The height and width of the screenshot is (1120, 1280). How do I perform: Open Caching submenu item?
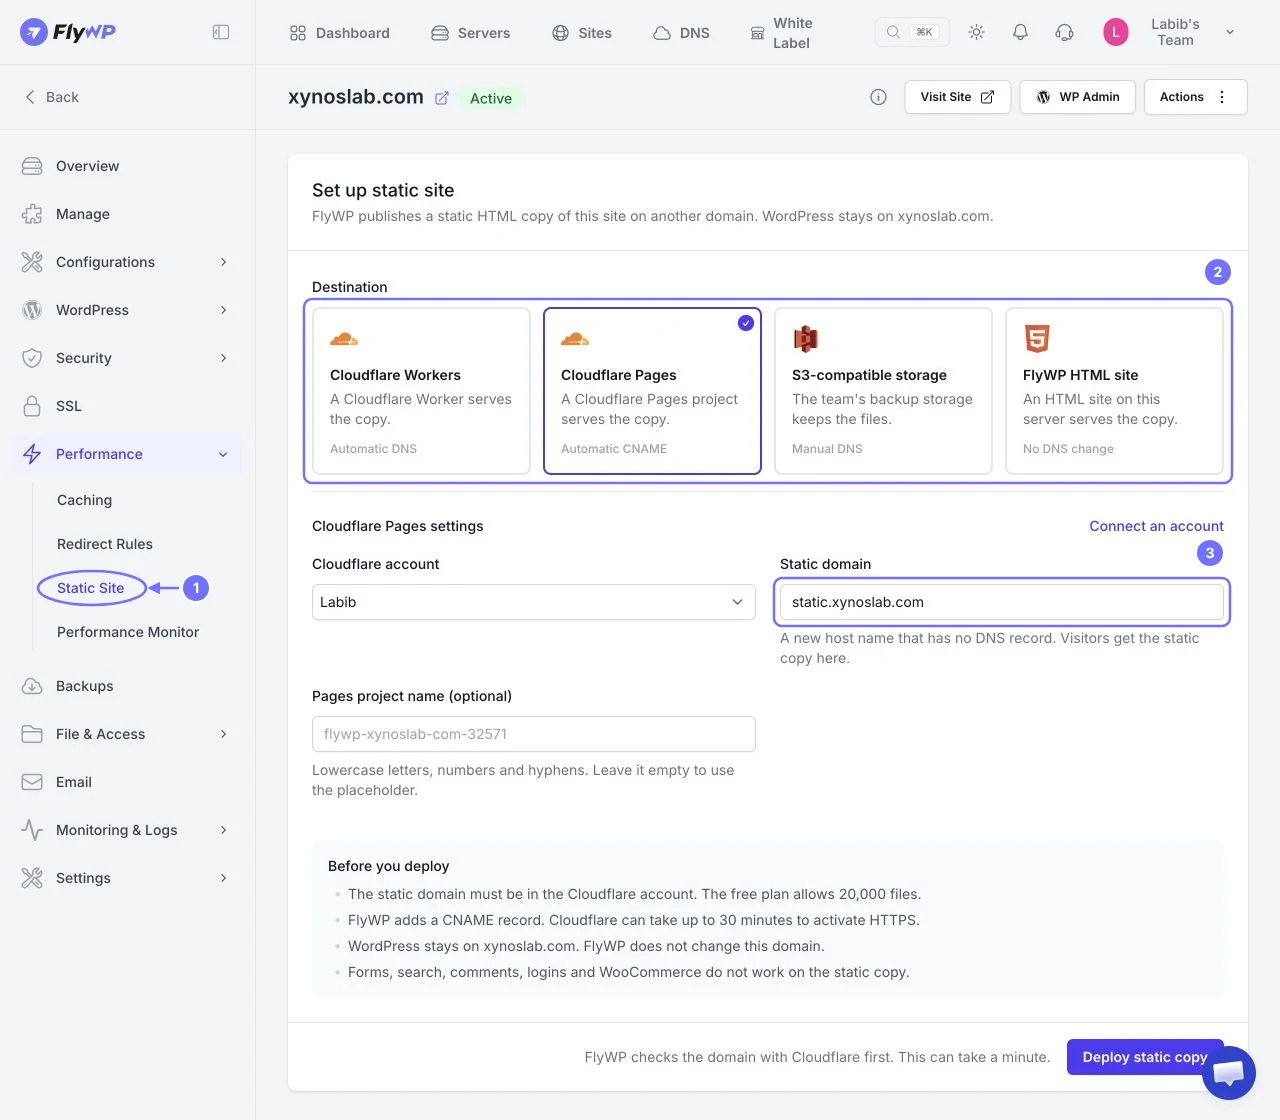click(85, 500)
